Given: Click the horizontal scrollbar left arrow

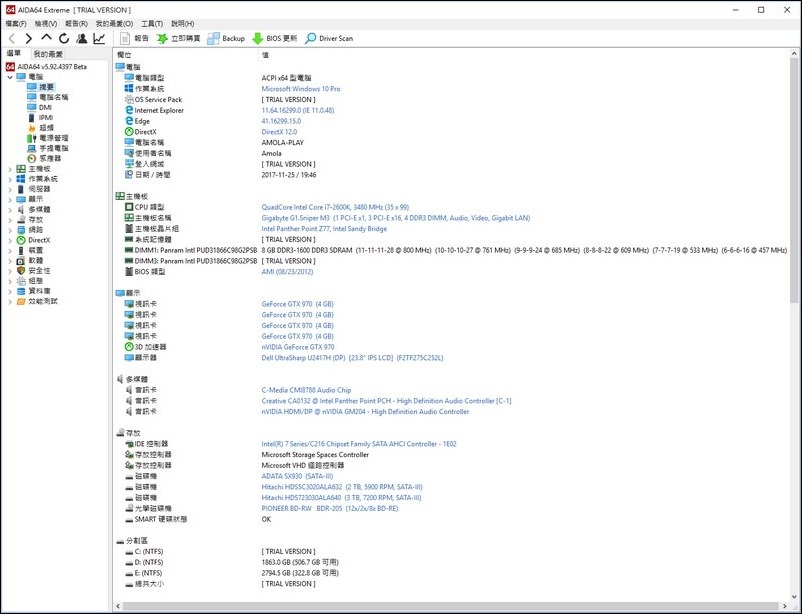Looking at the screenshot, I should (118, 606).
